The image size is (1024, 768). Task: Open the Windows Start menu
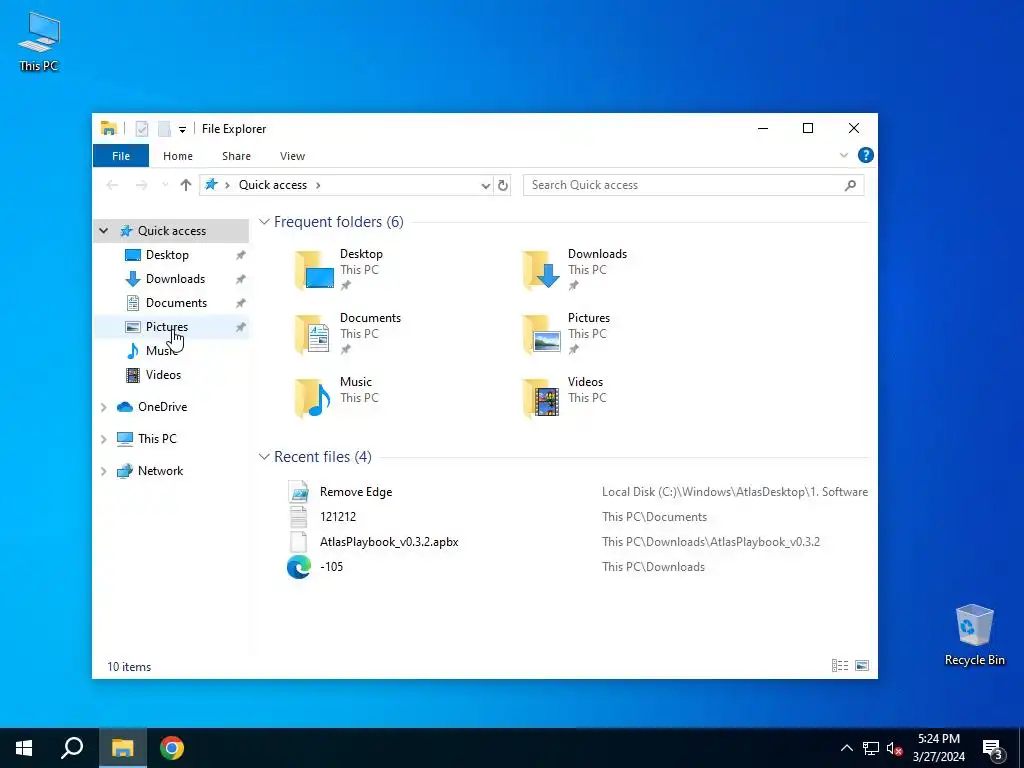24,748
